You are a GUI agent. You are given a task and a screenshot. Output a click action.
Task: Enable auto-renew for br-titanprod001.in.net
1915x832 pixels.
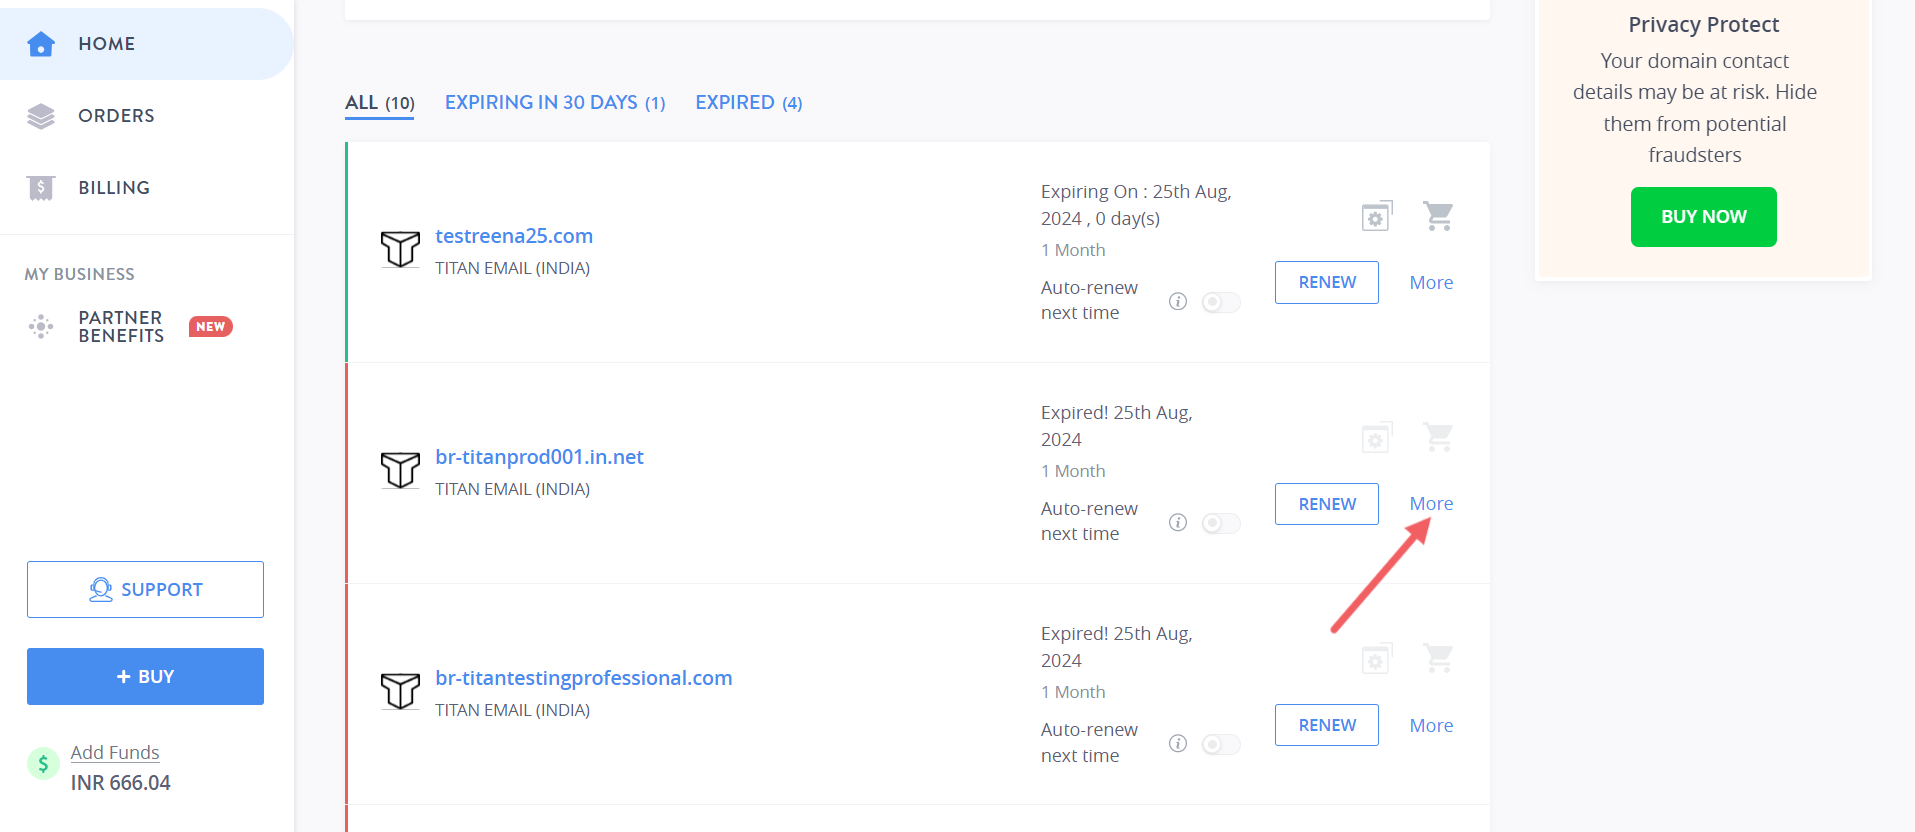point(1221,523)
